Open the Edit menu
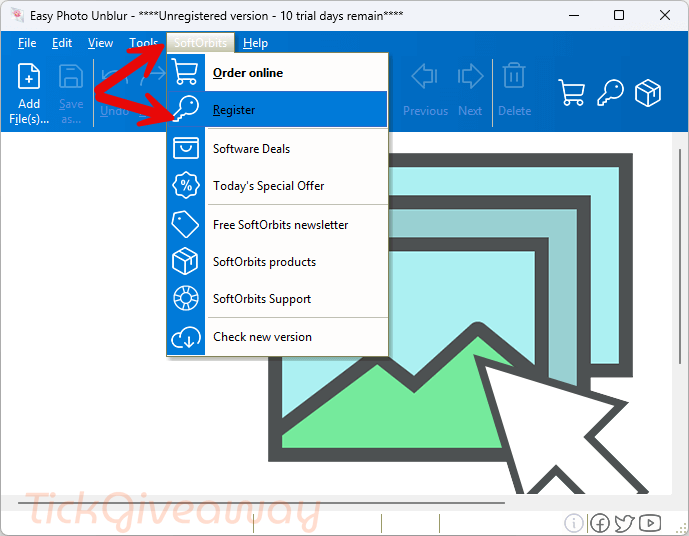 [x=62, y=43]
